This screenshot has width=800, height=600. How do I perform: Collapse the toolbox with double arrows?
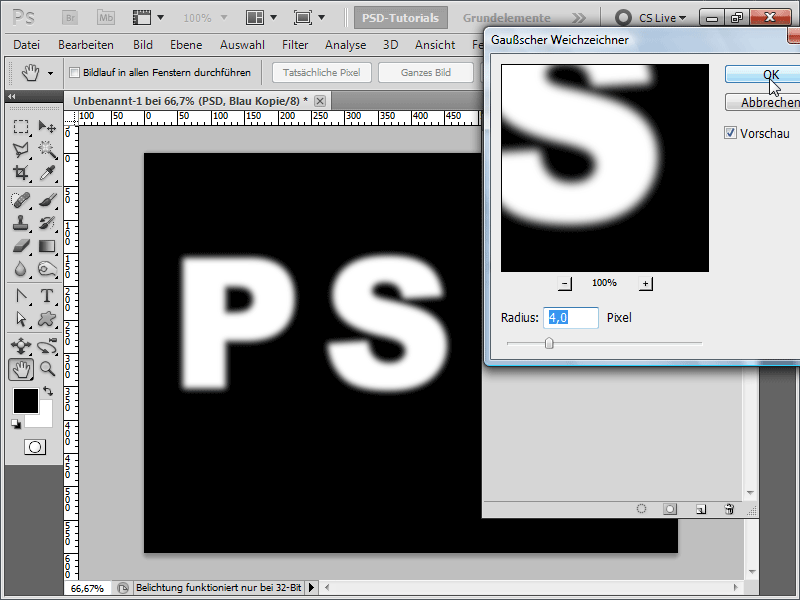11,96
